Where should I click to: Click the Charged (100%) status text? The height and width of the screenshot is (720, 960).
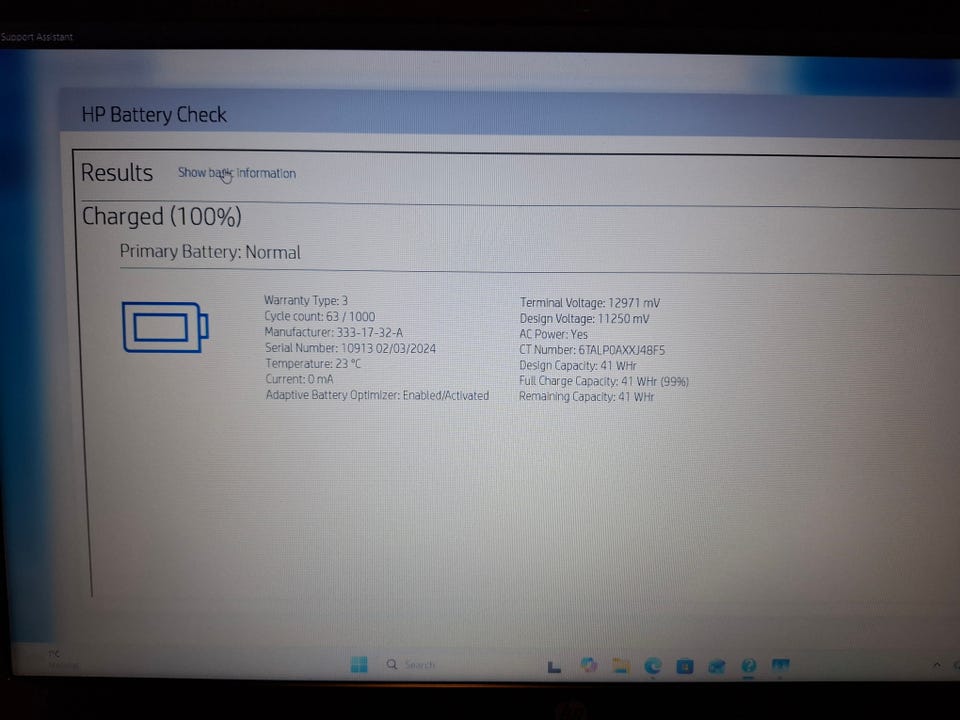coord(162,217)
